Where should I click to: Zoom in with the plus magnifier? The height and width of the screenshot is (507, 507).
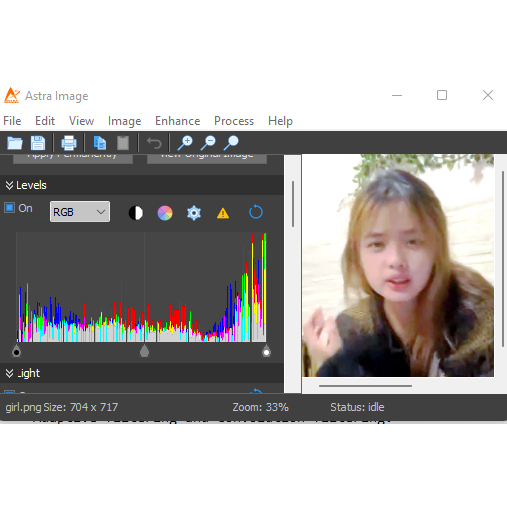(x=185, y=143)
